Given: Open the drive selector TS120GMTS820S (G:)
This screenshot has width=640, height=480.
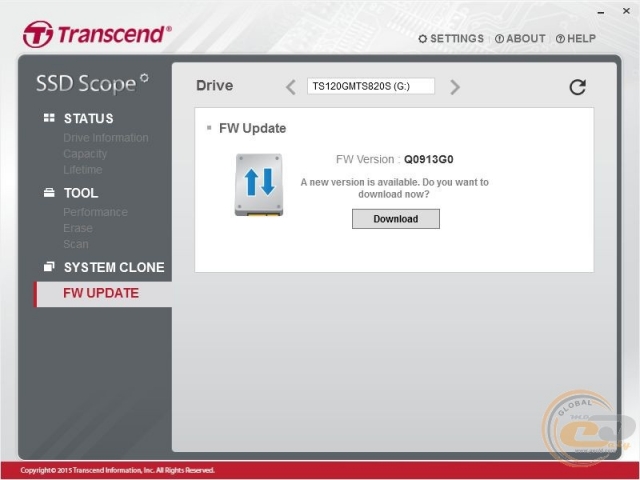Looking at the screenshot, I should click(371, 86).
